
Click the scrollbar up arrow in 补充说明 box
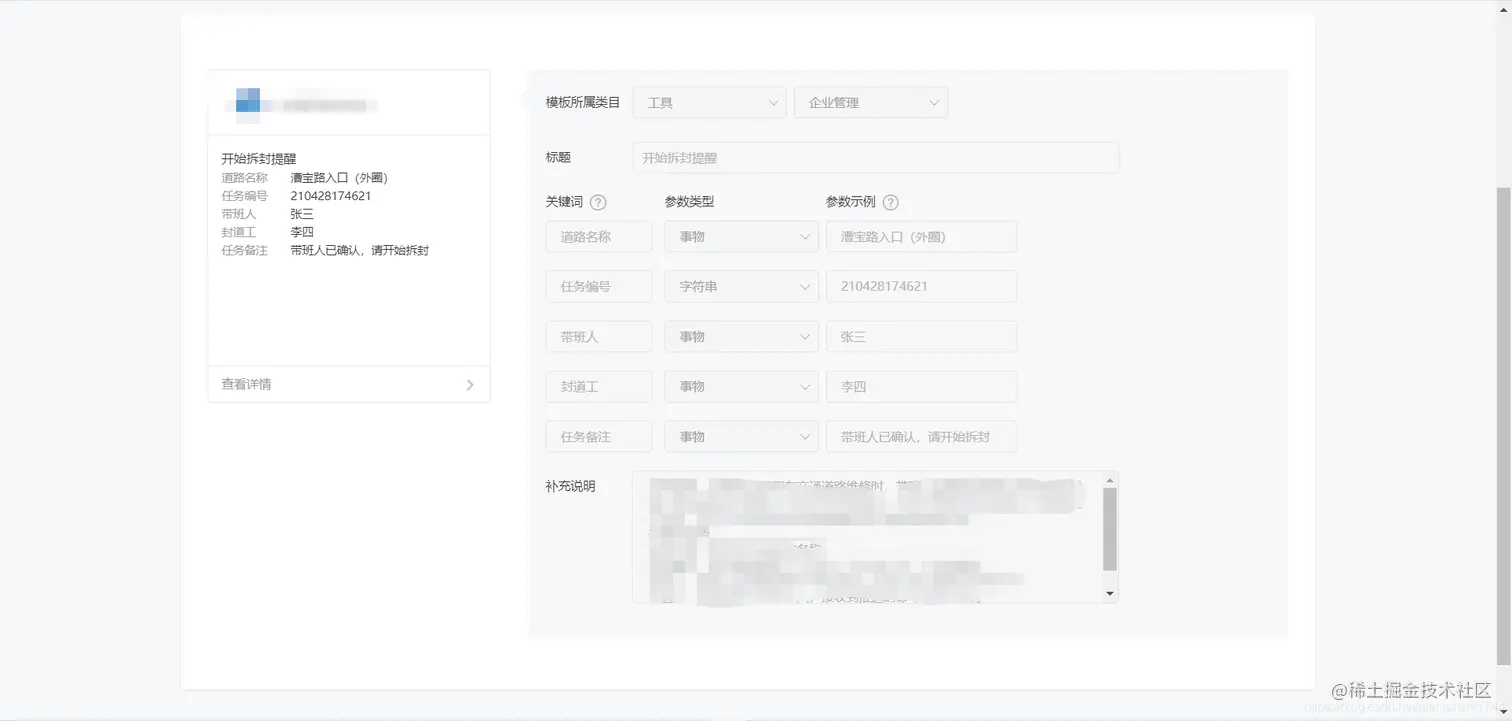pos(1109,478)
